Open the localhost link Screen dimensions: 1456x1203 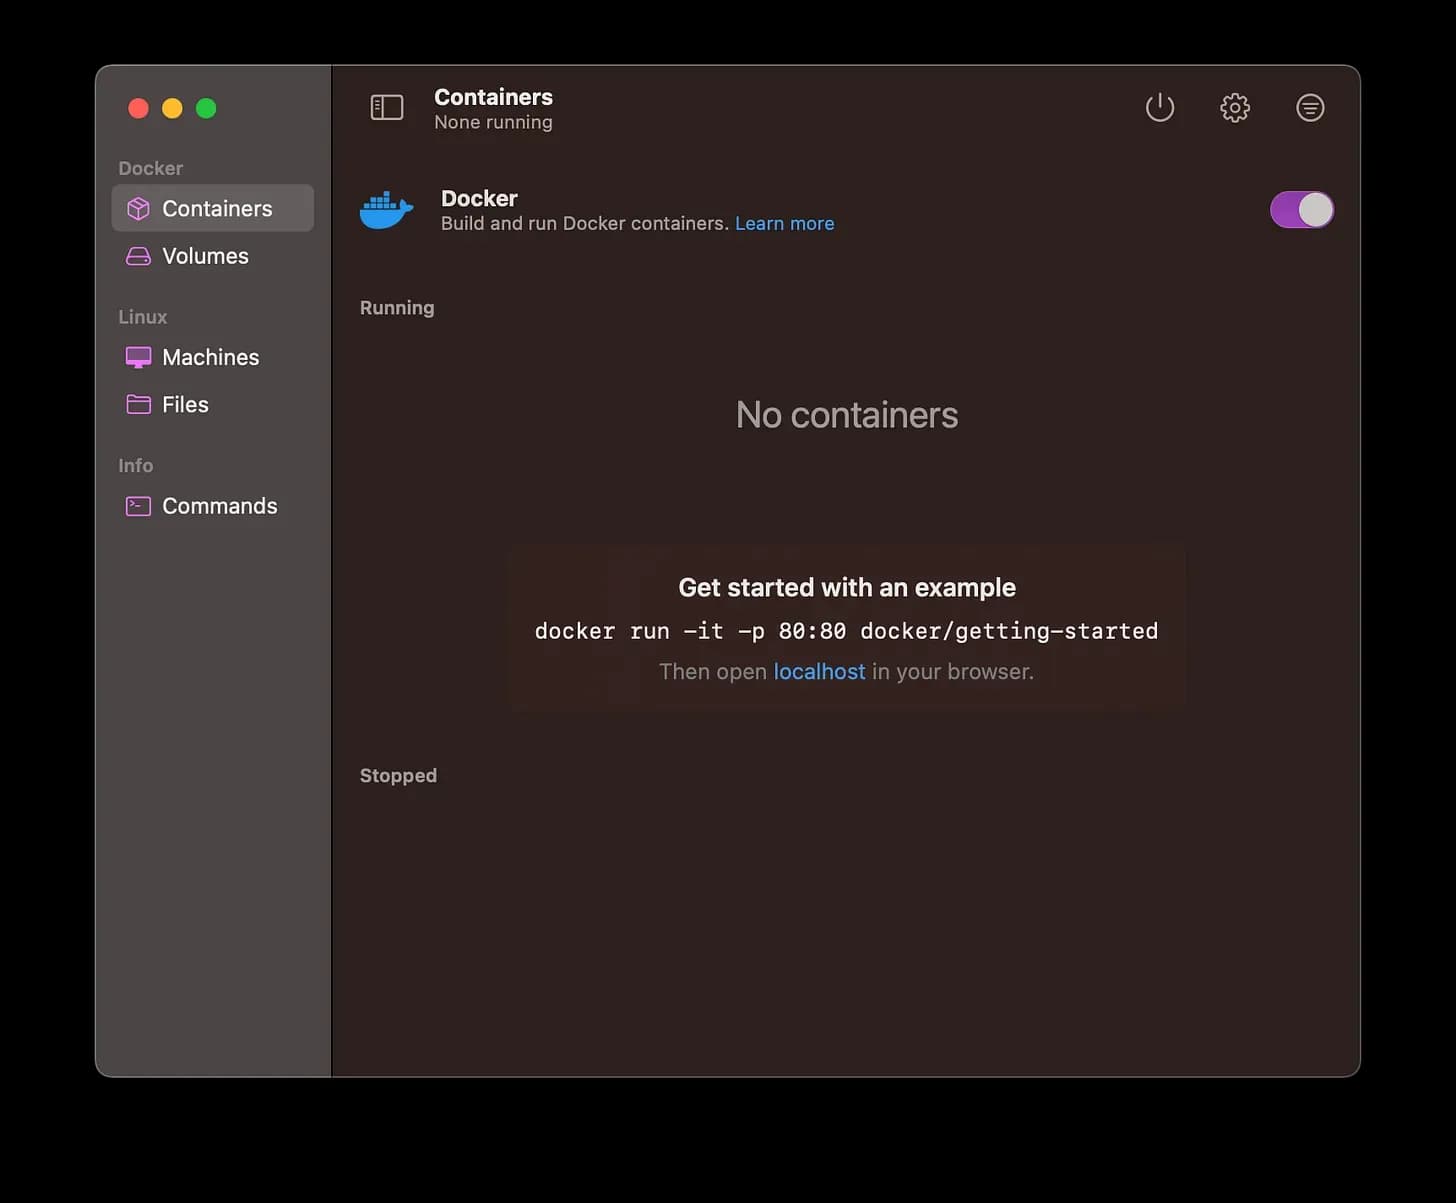[819, 671]
